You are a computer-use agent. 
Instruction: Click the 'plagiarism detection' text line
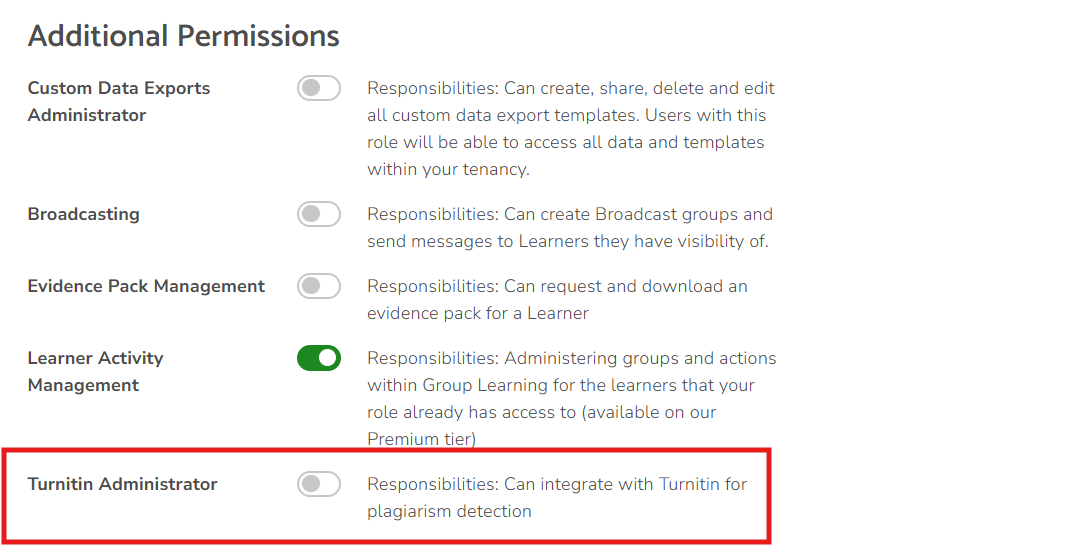click(x=449, y=511)
